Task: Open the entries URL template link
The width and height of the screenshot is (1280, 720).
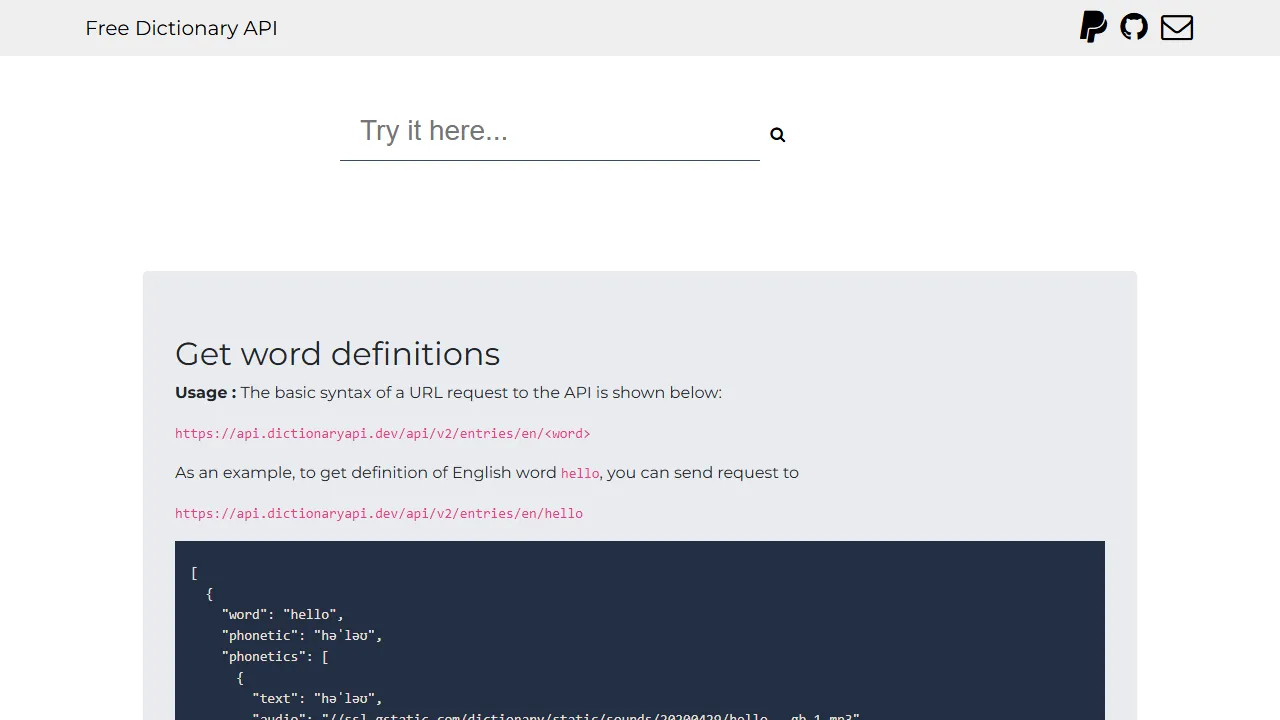Action: click(x=382, y=433)
